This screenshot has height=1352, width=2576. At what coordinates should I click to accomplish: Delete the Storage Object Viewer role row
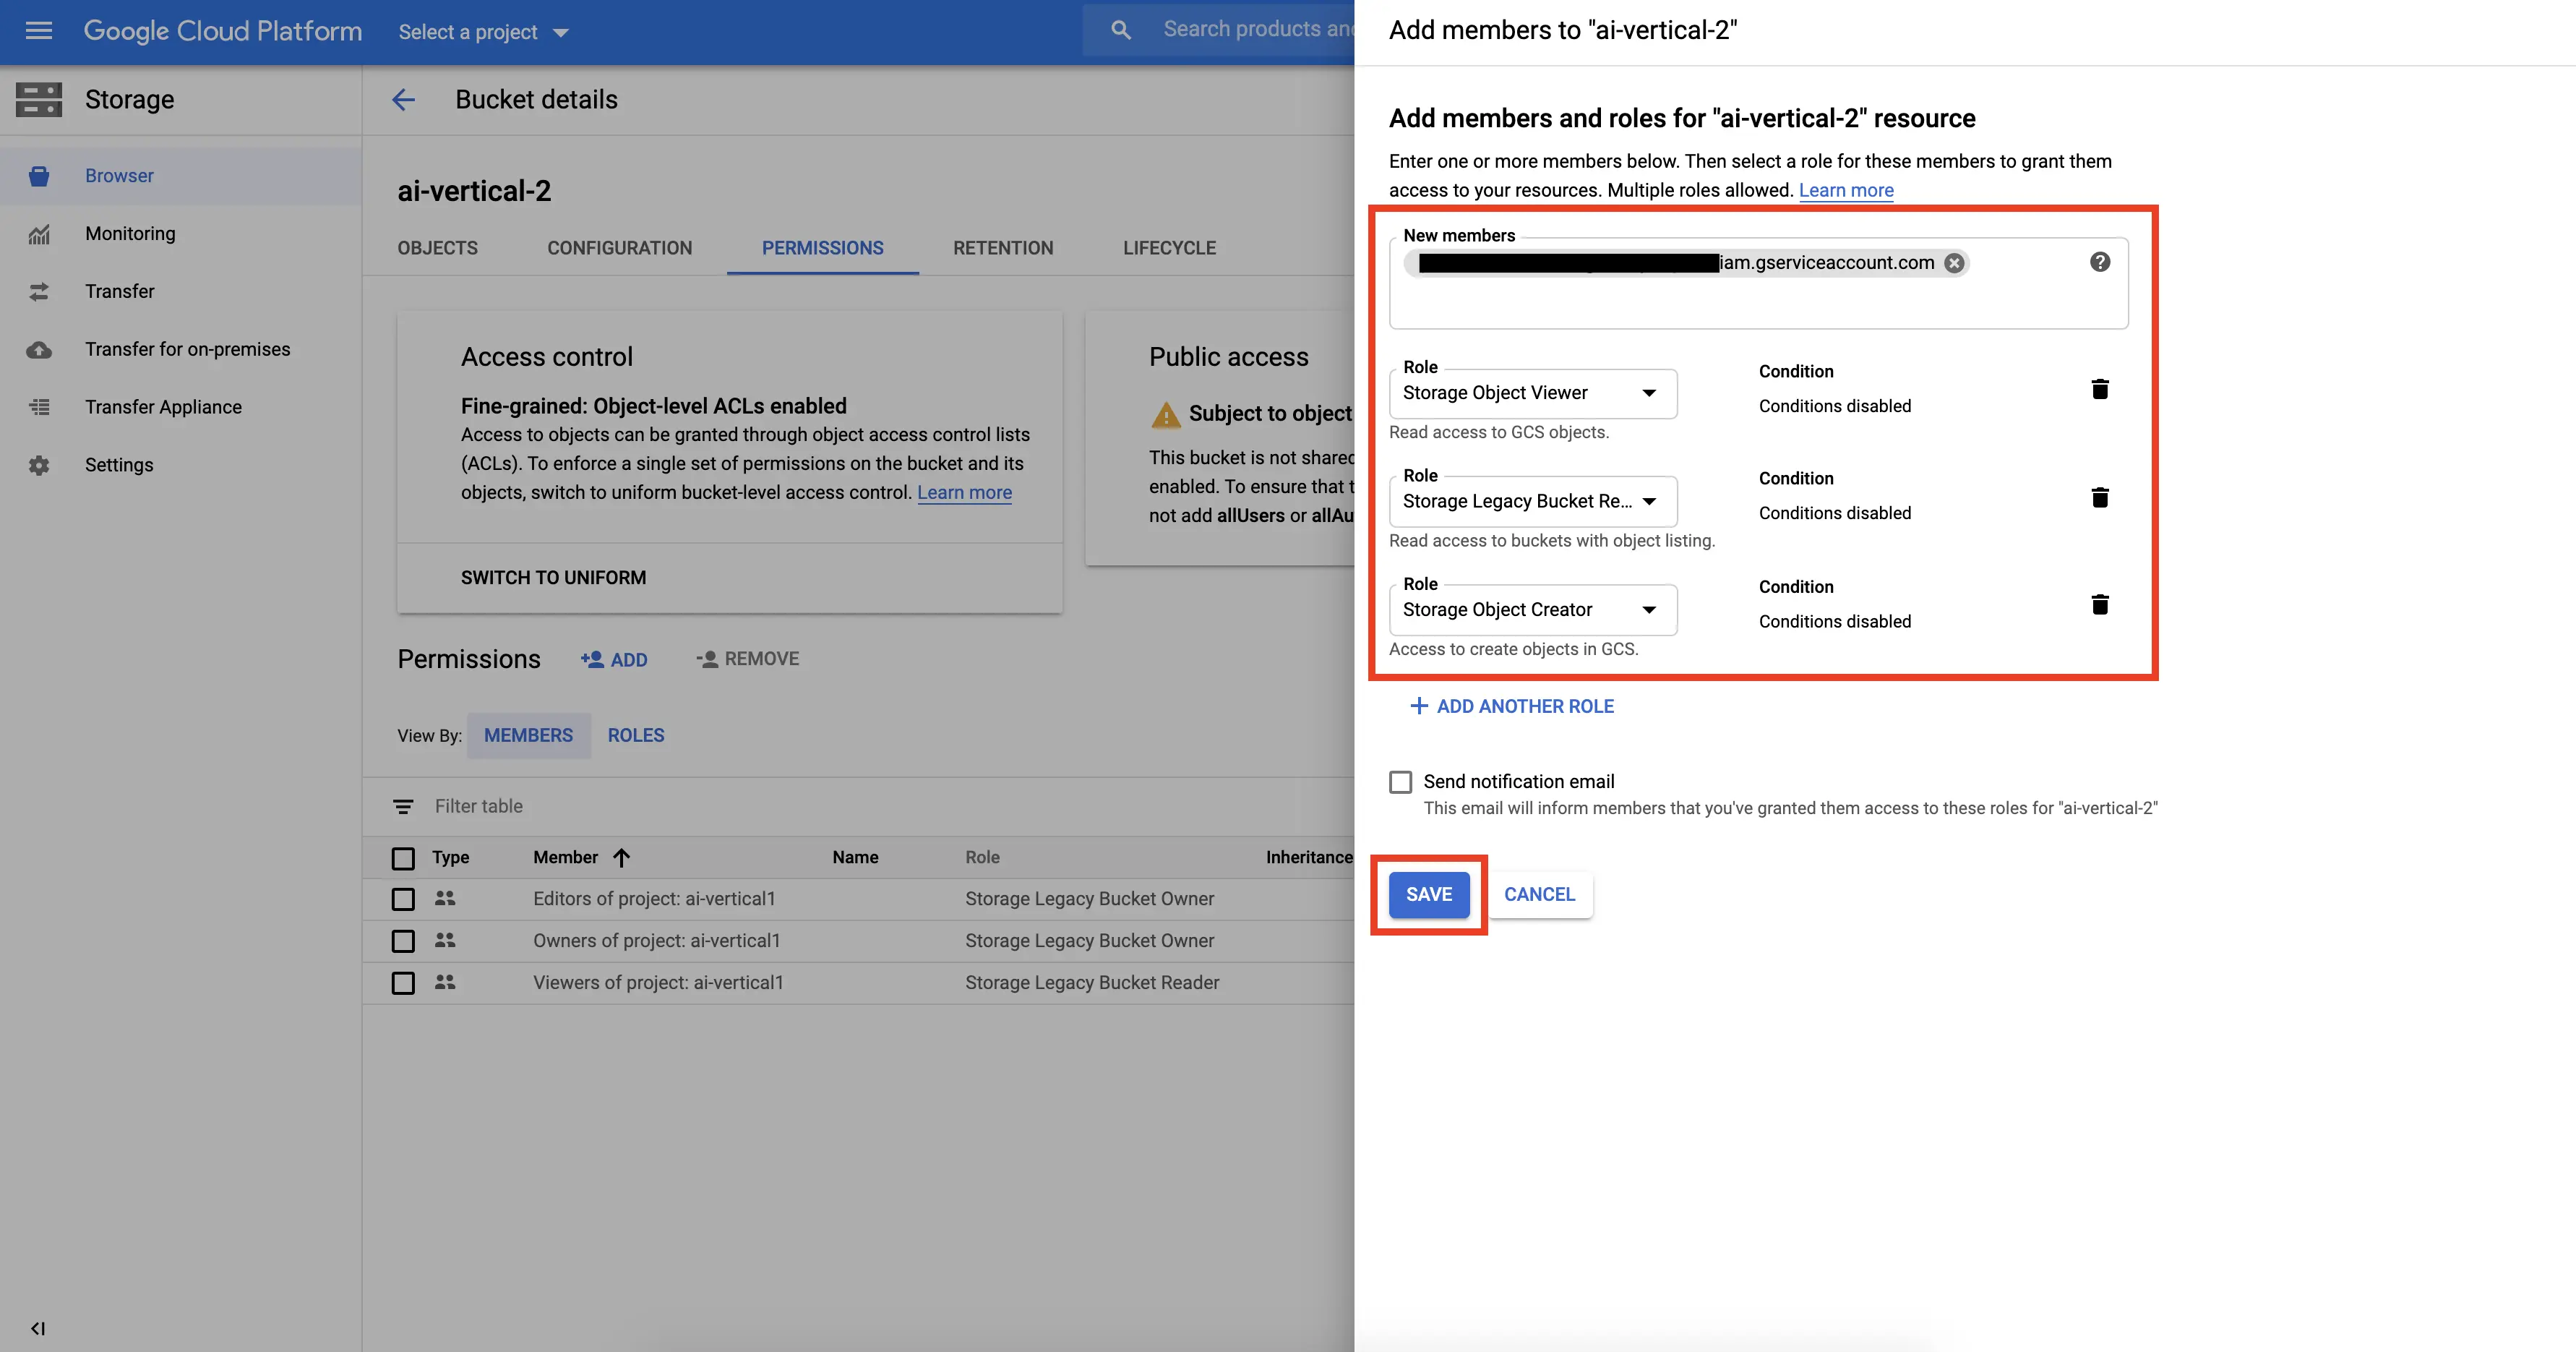(x=2099, y=389)
